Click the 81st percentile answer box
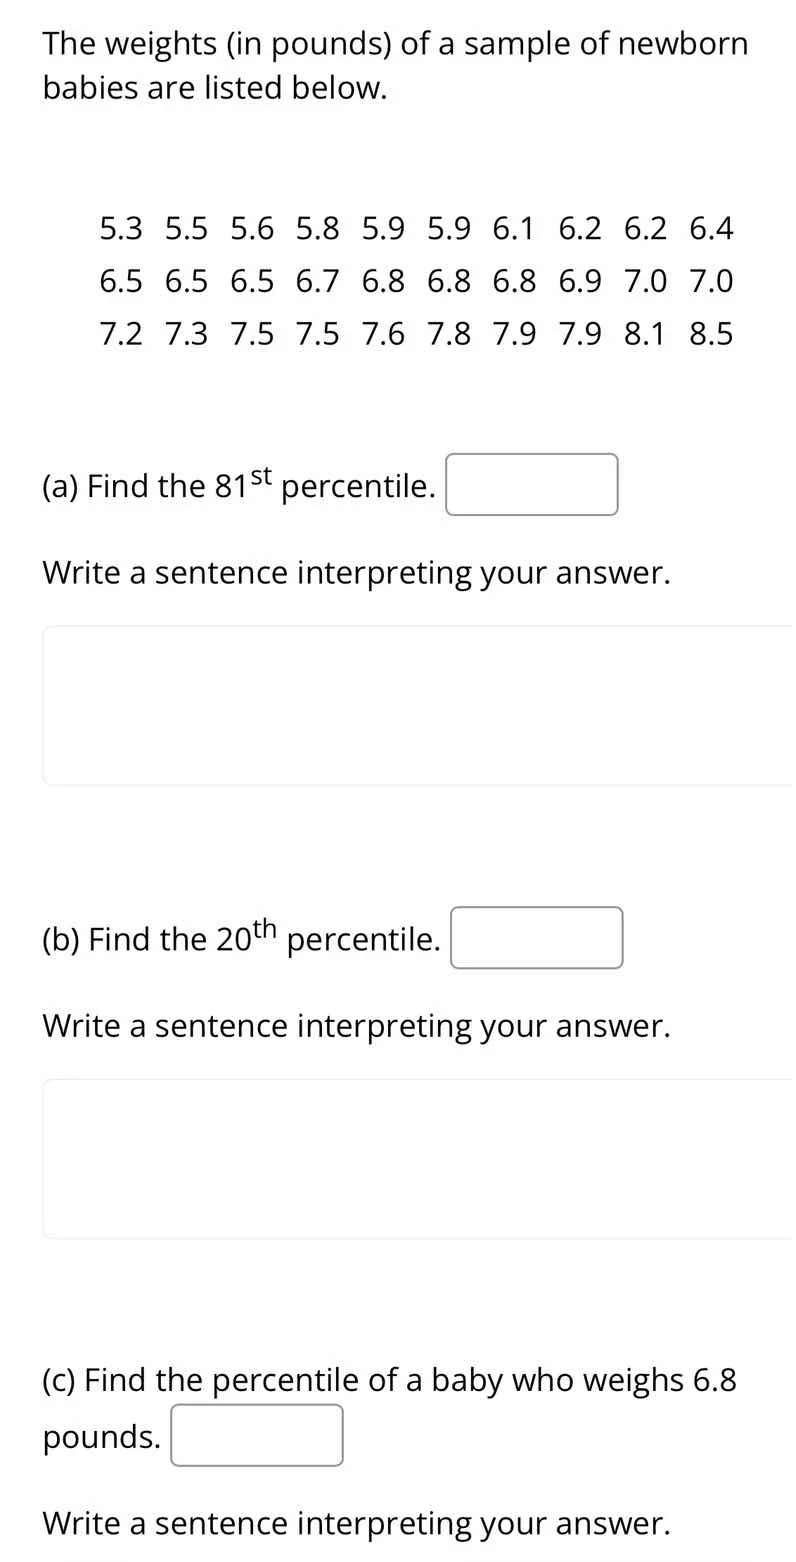The width and height of the screenshot is (796, 1562). pos(531,485)
